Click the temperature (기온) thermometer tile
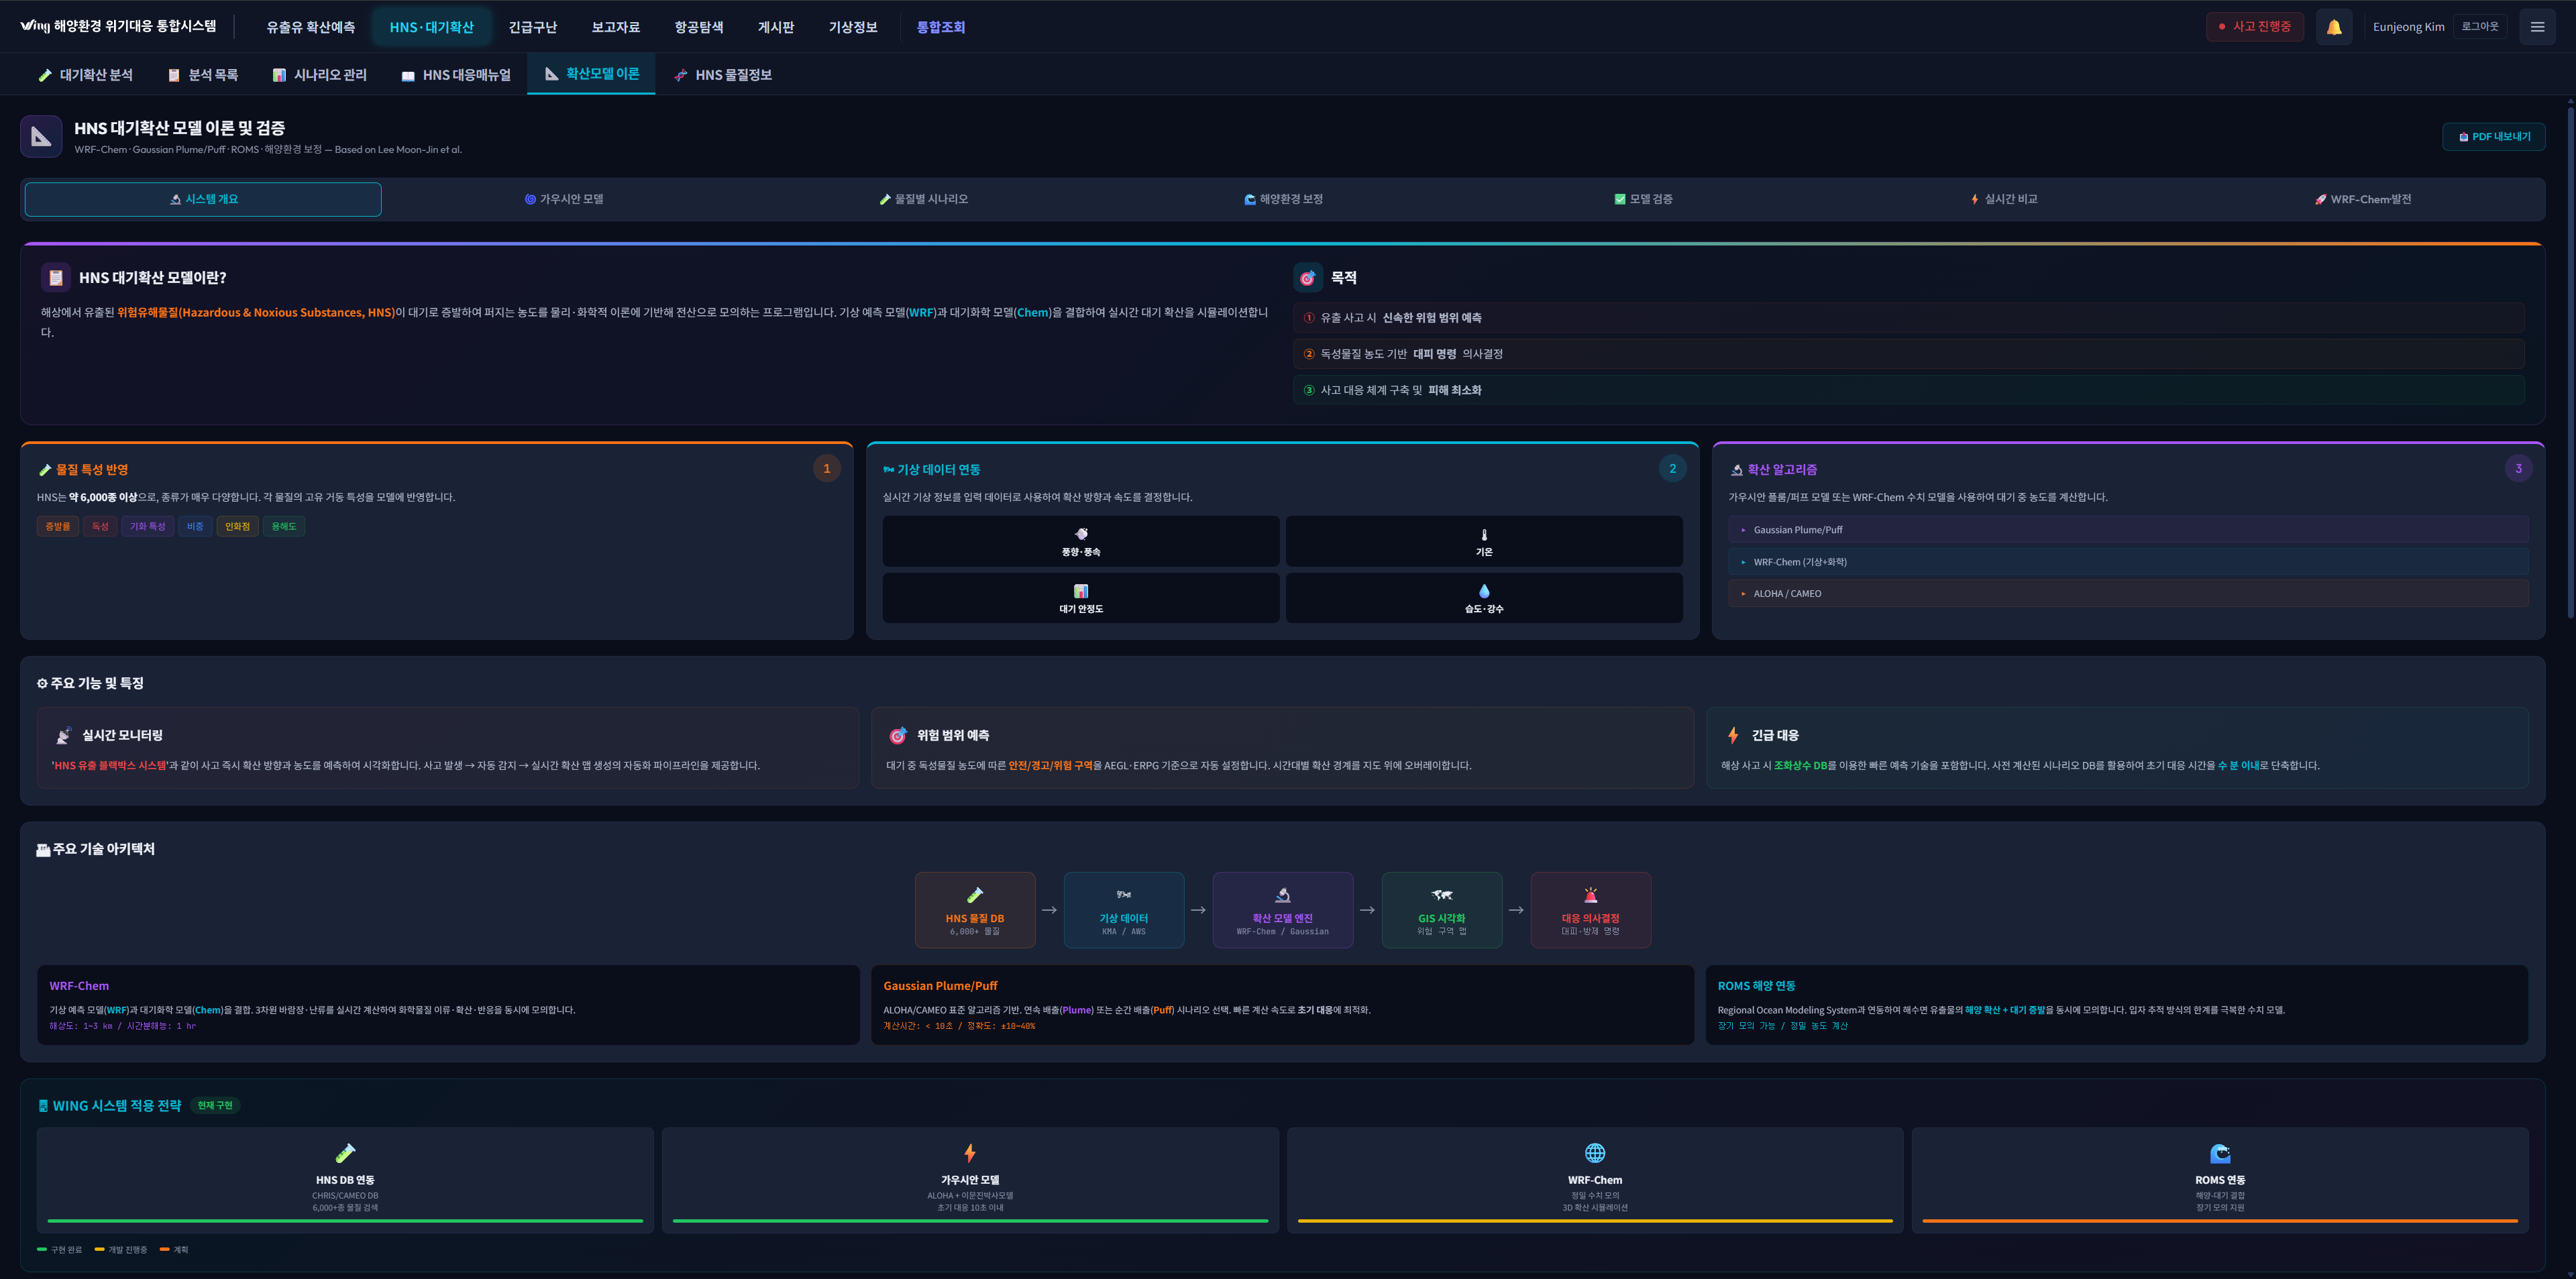2576x1279 pixels. [x=1483, y=541]
